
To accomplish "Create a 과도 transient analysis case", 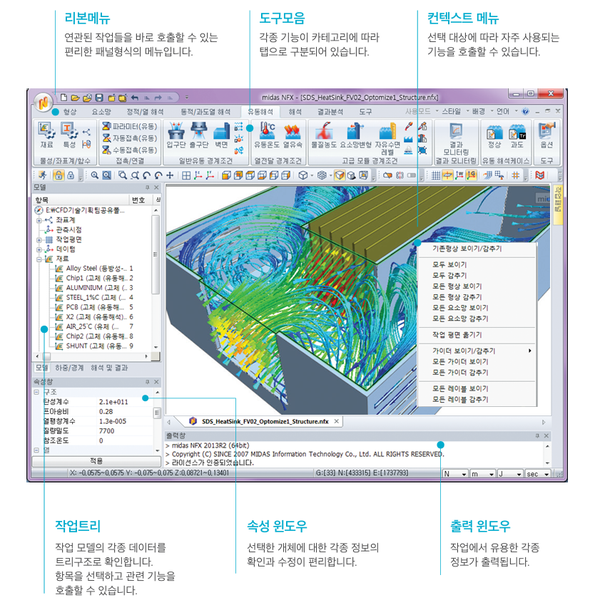I will tap(517, 136).
